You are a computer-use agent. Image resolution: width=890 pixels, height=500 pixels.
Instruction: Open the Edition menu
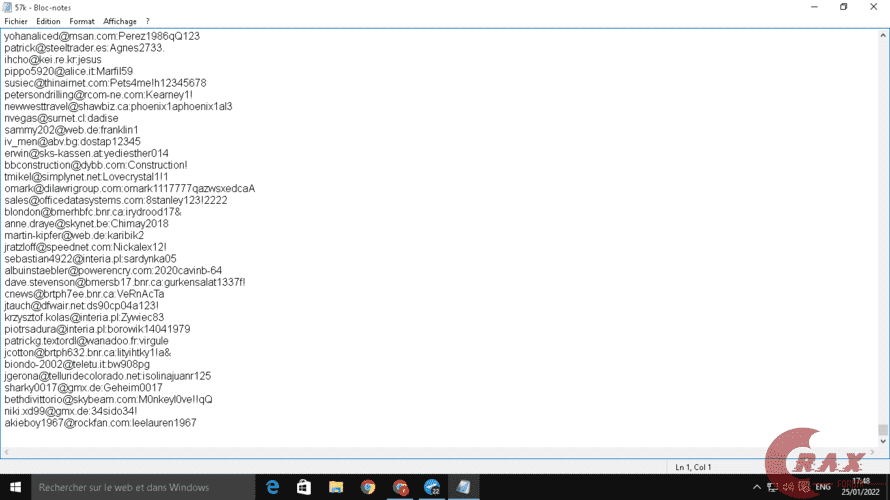(x=48, y=22)
